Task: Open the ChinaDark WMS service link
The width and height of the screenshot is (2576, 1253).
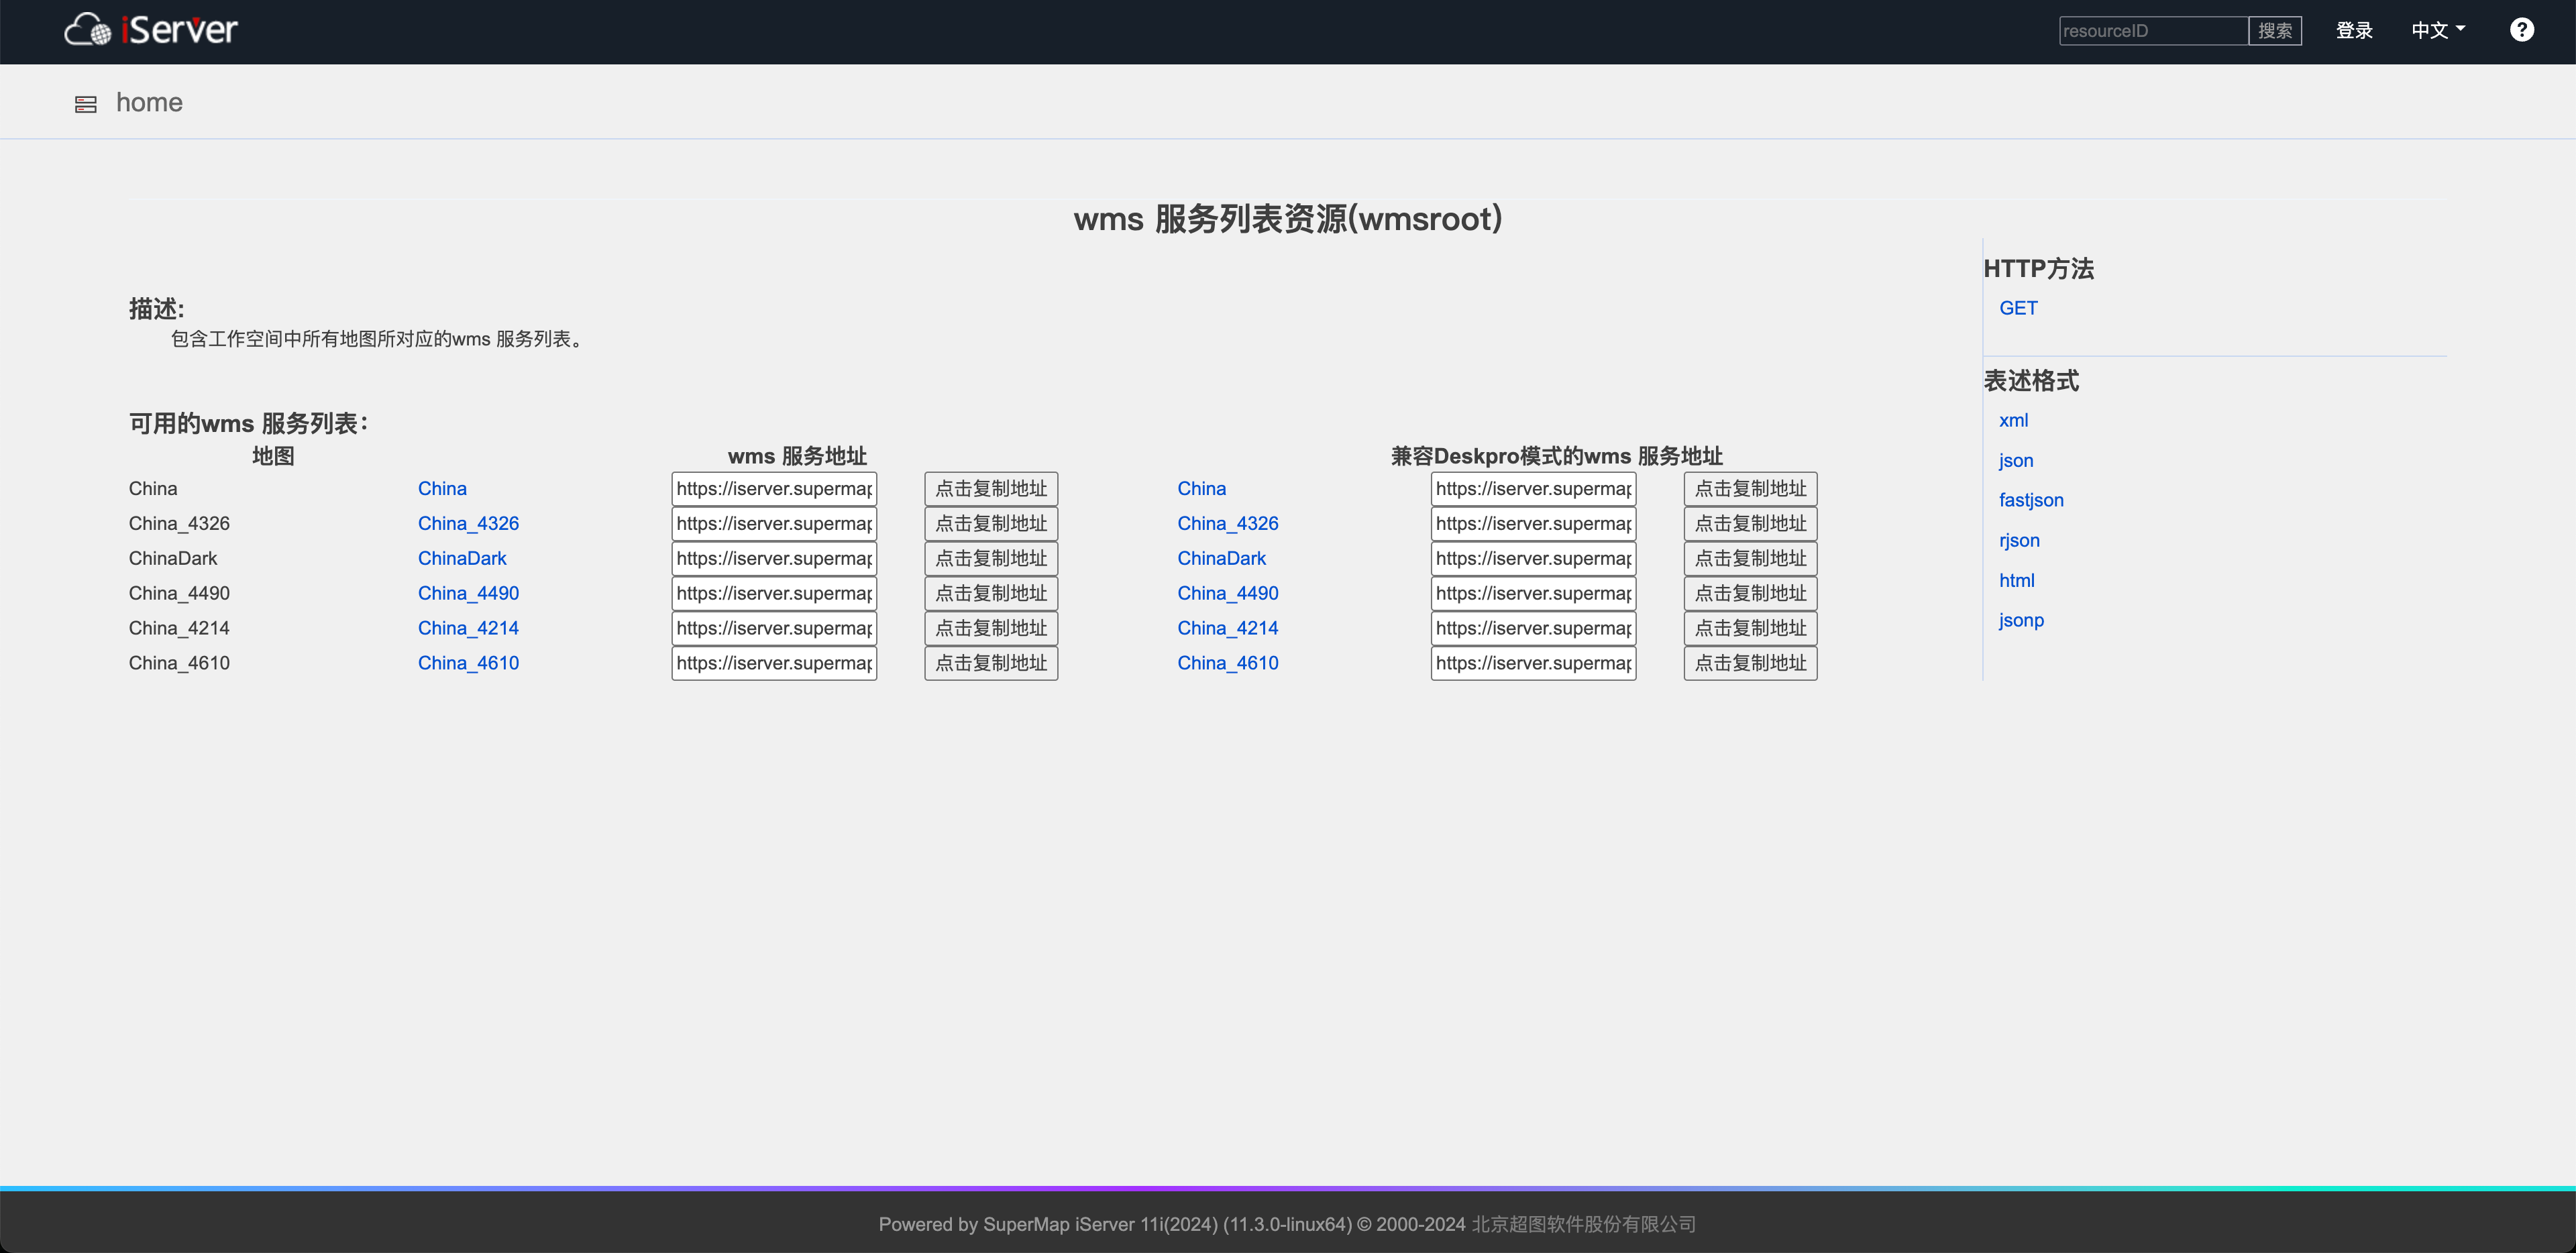Action: coord(461,558)
